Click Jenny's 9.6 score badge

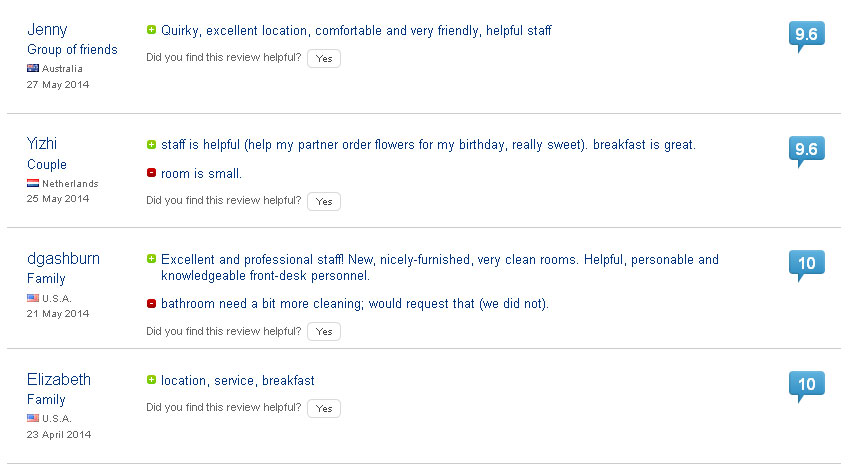click(x=806, y=36)
